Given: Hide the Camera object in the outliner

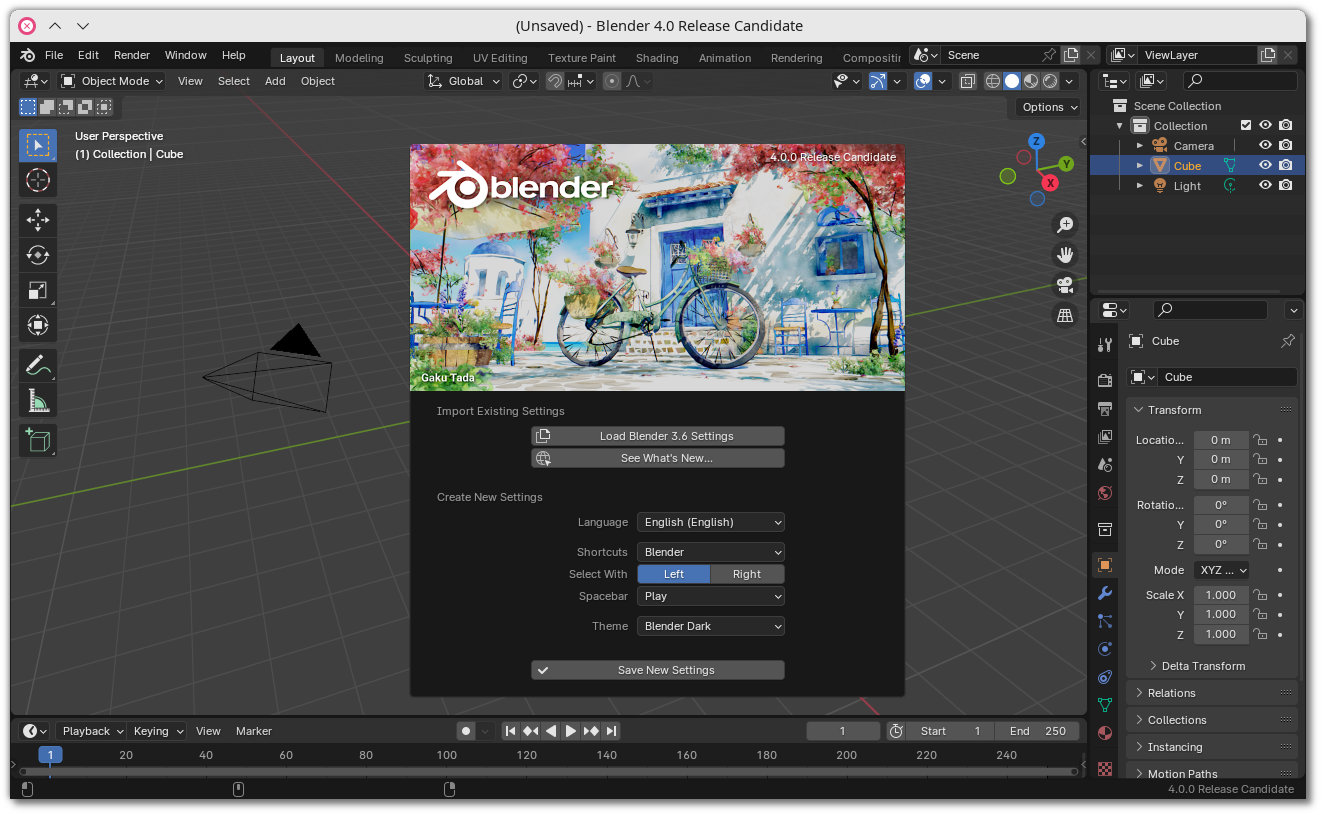Looking at the screenshot, I should pos(1265,146).
